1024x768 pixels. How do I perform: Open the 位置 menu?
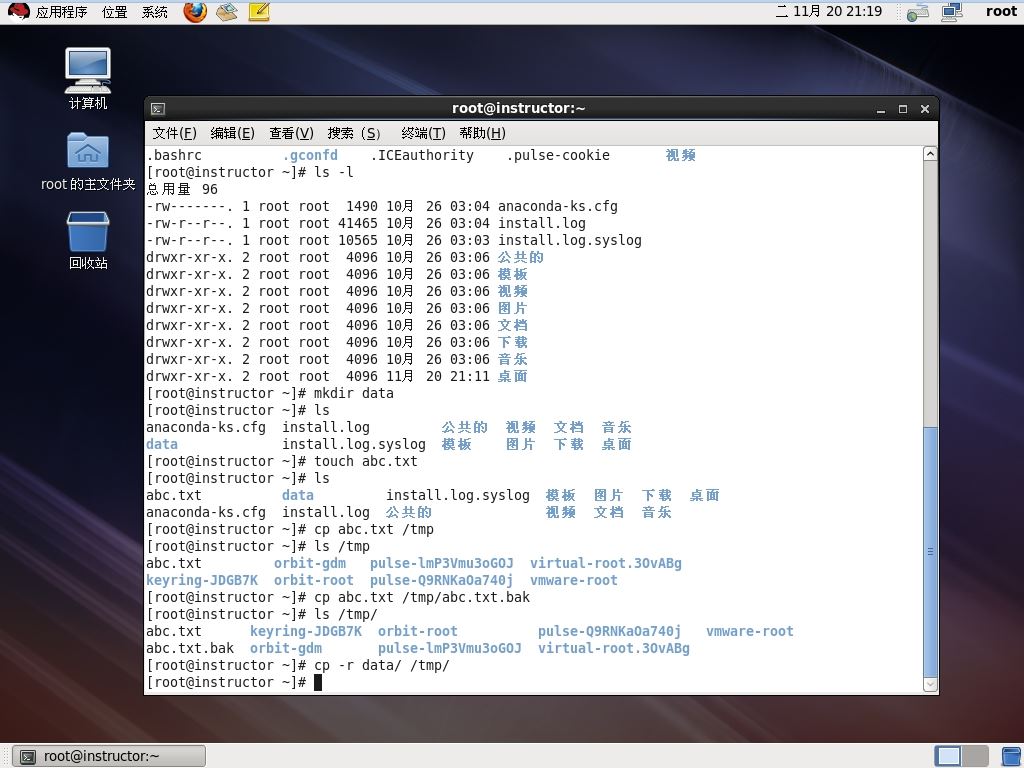pyautogui.click(x=114, y=12)
